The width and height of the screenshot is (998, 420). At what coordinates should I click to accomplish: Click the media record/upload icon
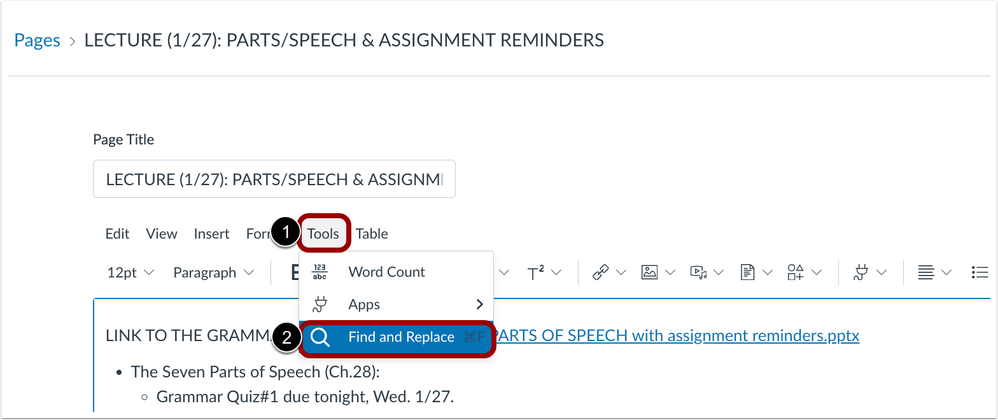point(698,272)
